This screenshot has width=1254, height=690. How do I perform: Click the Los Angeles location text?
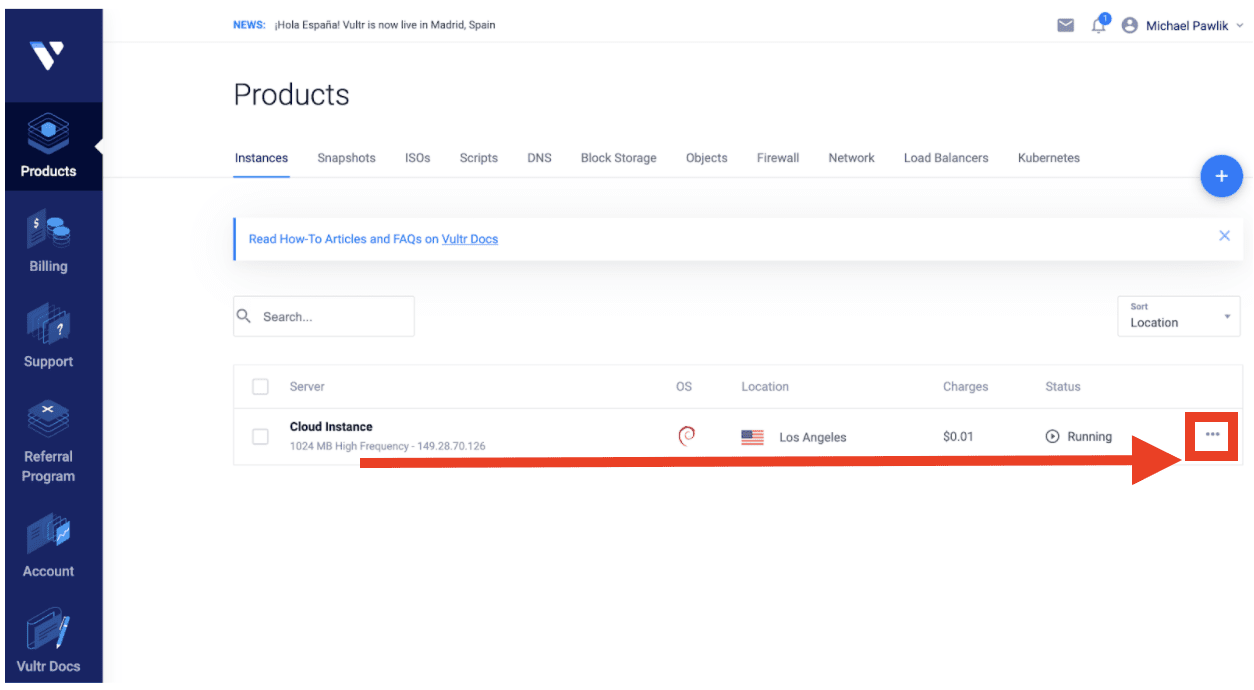point(813,437)
